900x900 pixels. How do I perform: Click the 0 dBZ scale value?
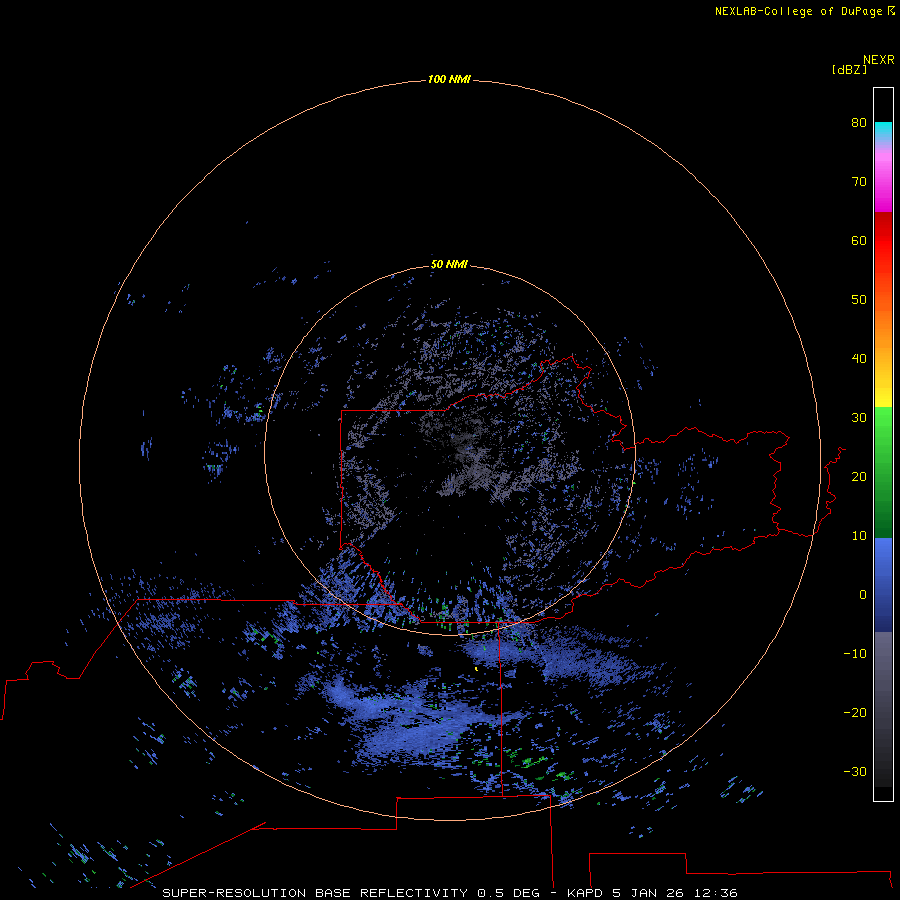[x=863, y=595]
